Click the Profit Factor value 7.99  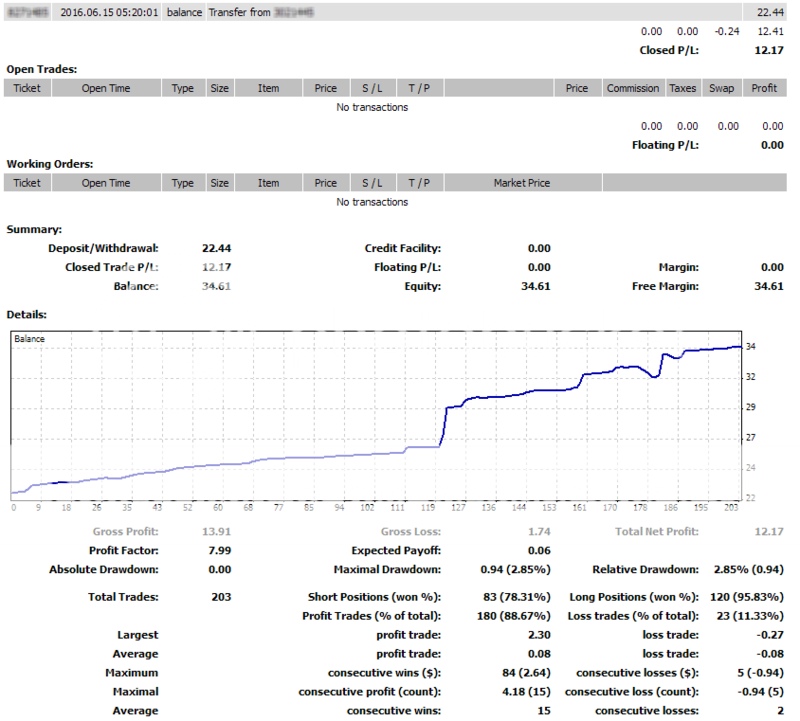[x=219, y=551]
